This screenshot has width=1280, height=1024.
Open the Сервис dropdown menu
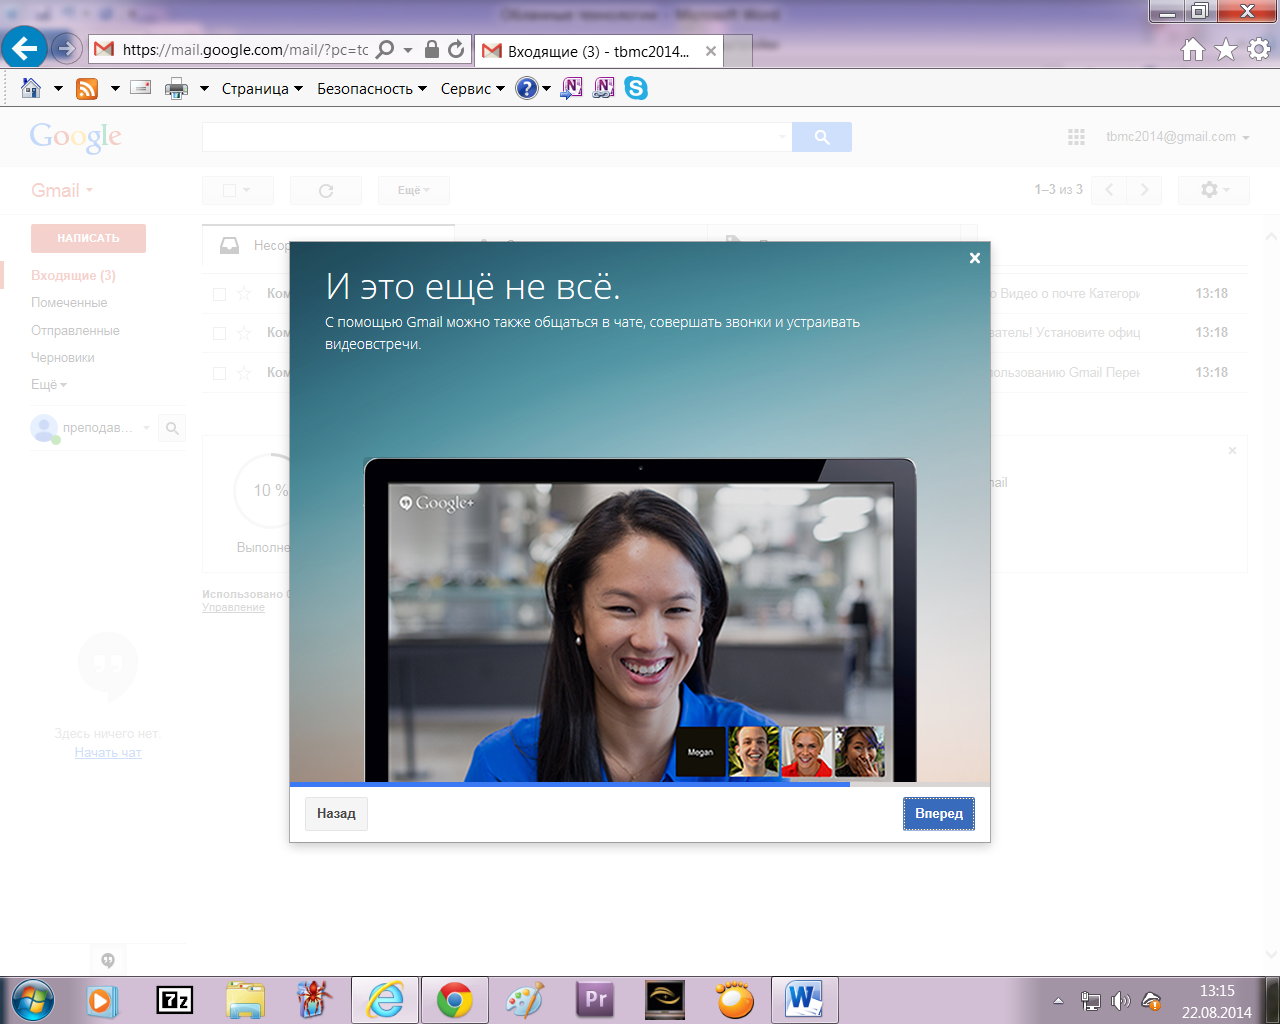[473, 88]
